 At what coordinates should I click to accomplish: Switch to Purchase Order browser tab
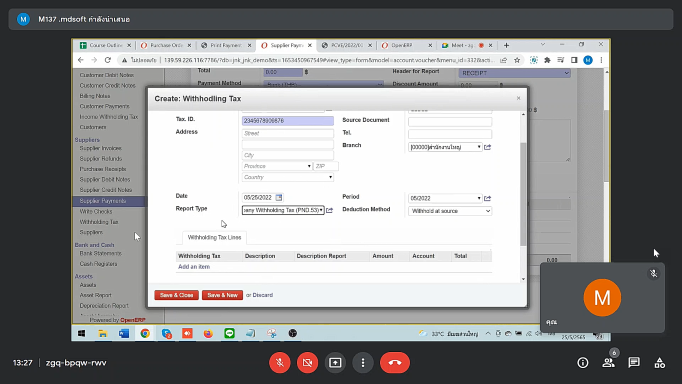(165, 45)
